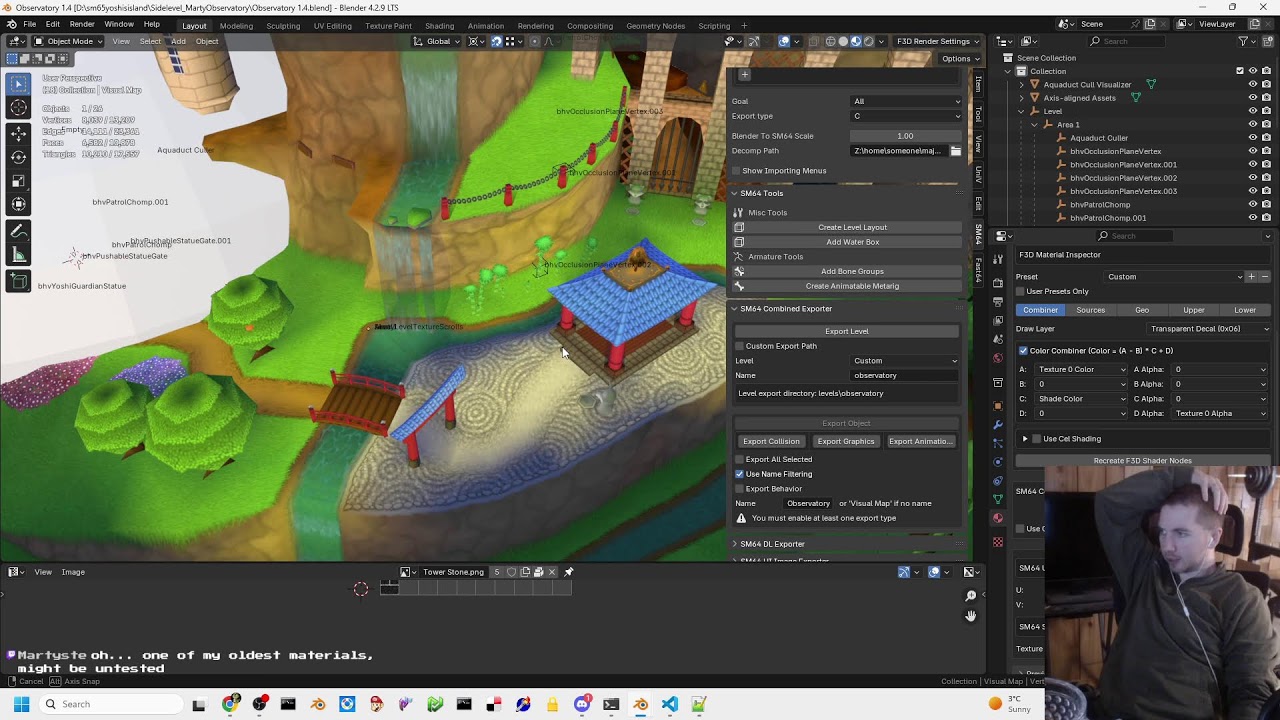Toggle User Presets Only checkbox

[x=1020, y=292]
